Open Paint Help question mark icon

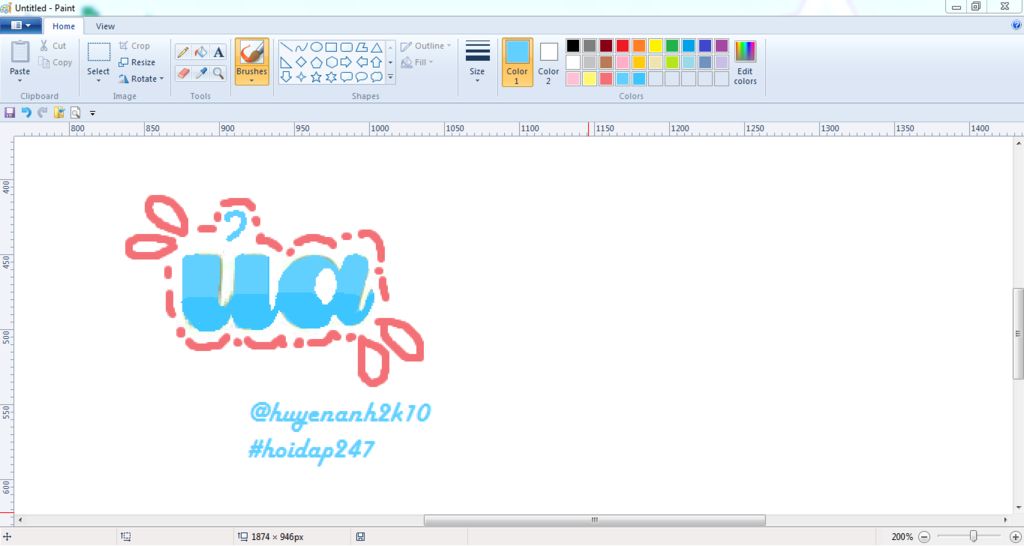pos(1016,25)
